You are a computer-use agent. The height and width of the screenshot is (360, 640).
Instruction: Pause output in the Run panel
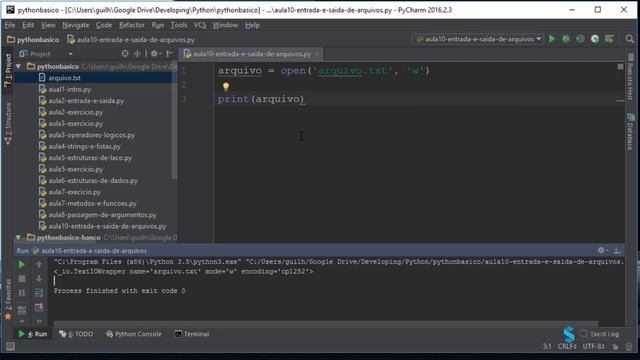(x=22, y=293)
